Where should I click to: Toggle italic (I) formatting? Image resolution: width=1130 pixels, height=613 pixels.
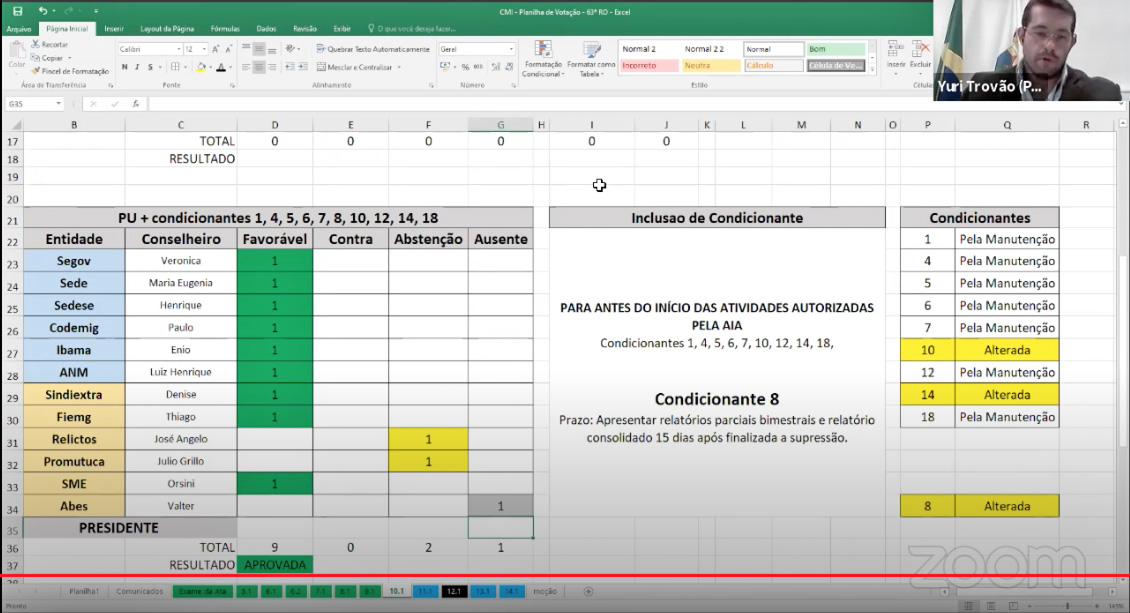137,67
